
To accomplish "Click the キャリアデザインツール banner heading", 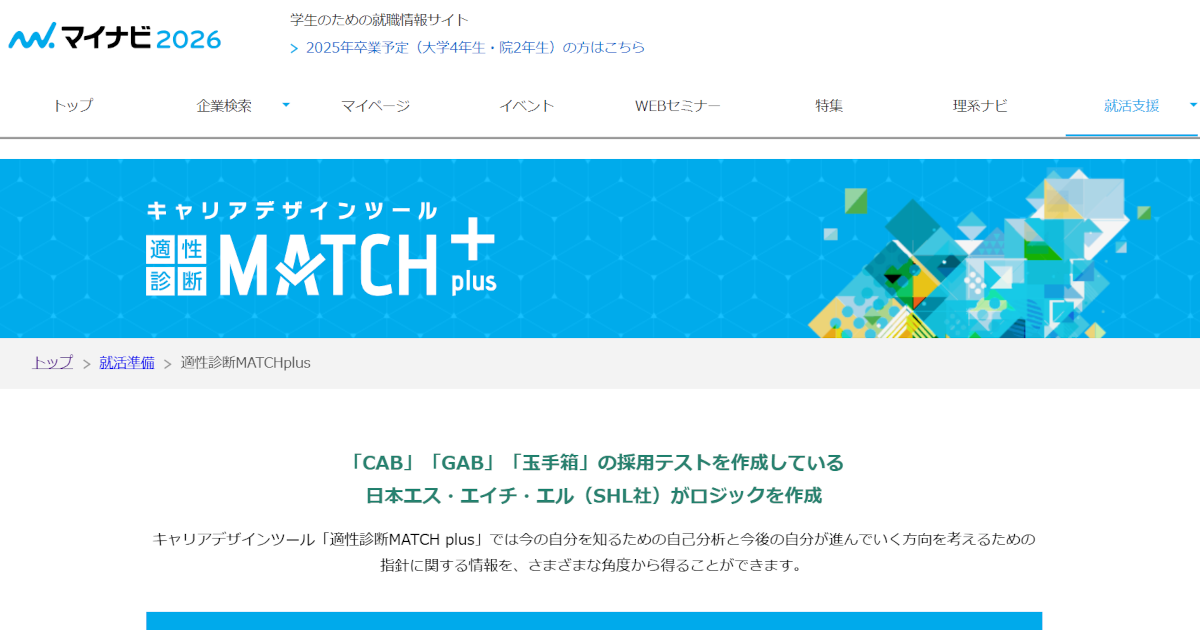I will click(291, 211).
